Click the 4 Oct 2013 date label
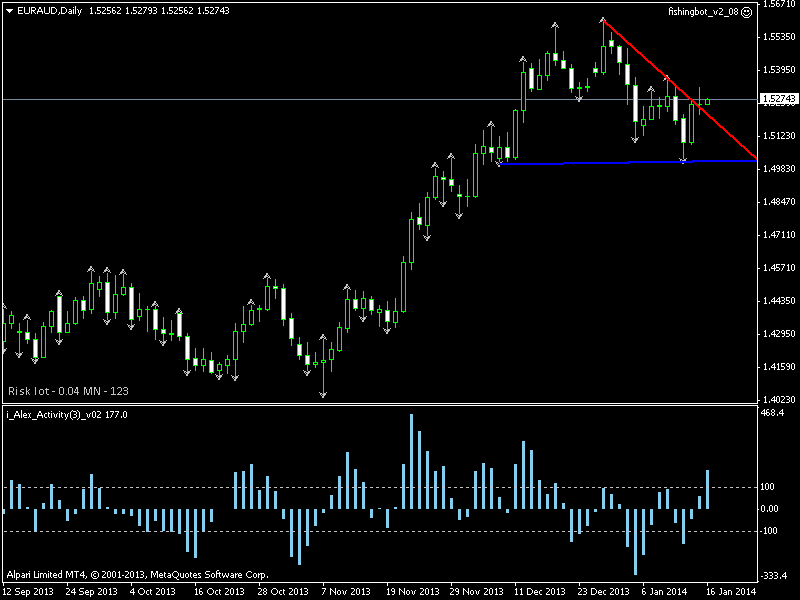The height and width of the screenshot is (600, 800). coord(153,592)
